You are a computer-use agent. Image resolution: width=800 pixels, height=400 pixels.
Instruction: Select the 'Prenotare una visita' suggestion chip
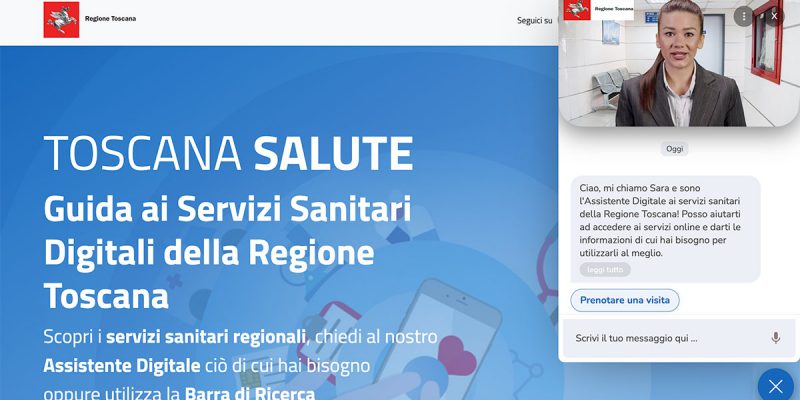(x=624, y=301)
